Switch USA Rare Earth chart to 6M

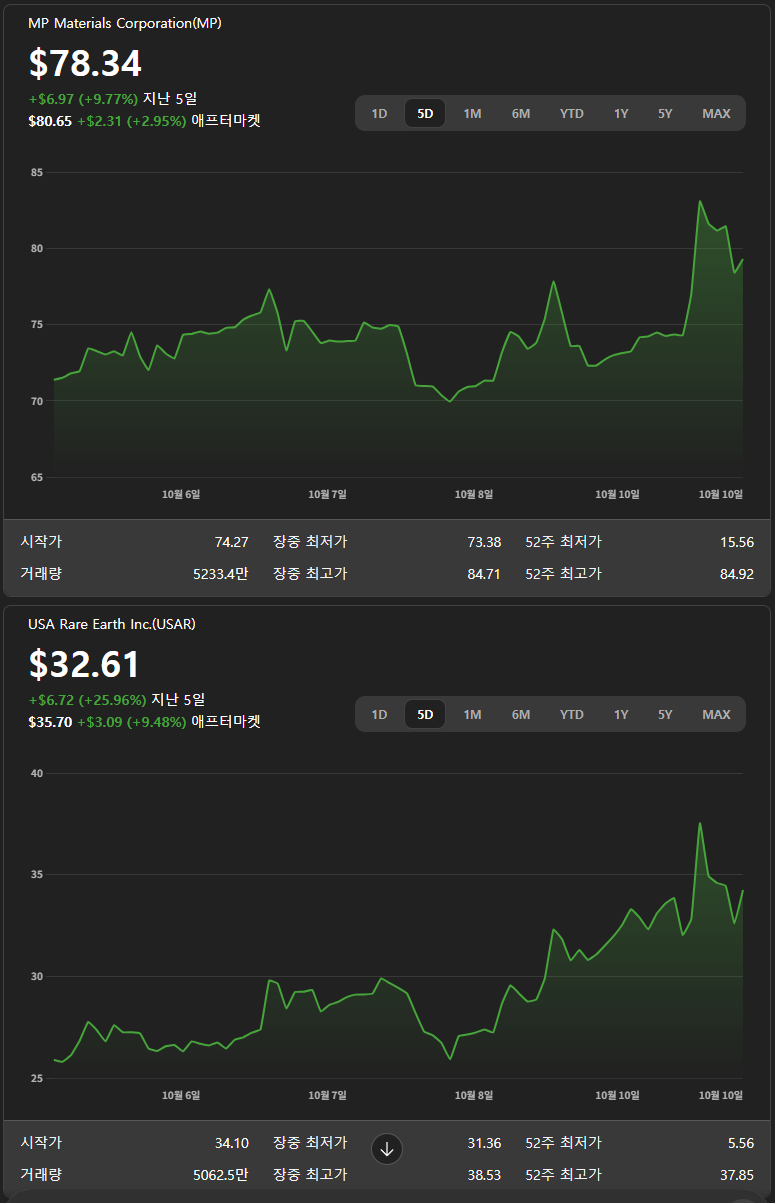coord(521,714)
